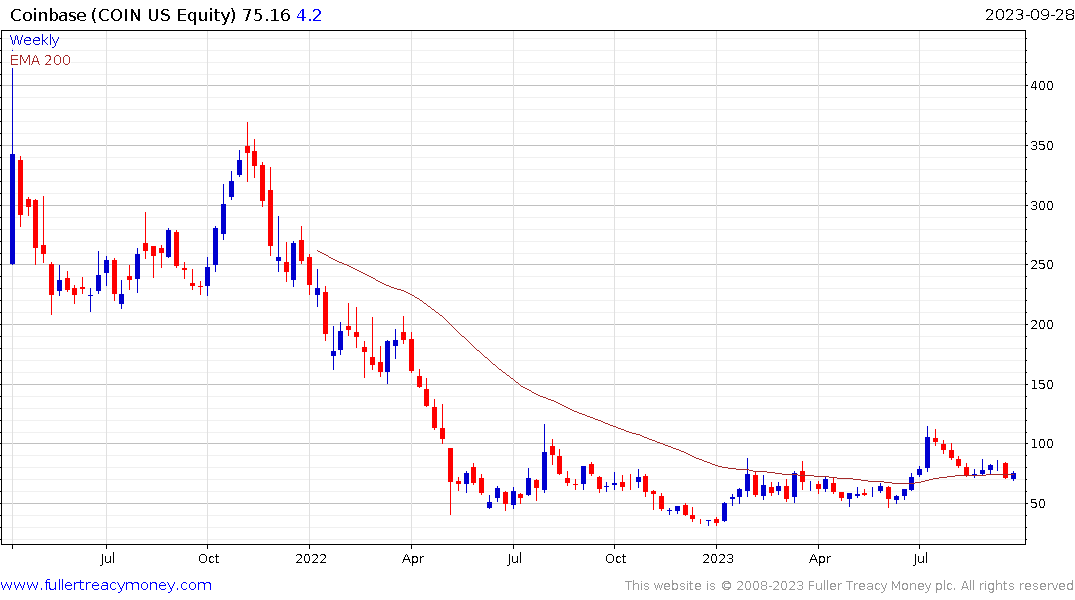Click the 250 price axis label
Screen dimensions: 1075x600
pos(1042,265)
